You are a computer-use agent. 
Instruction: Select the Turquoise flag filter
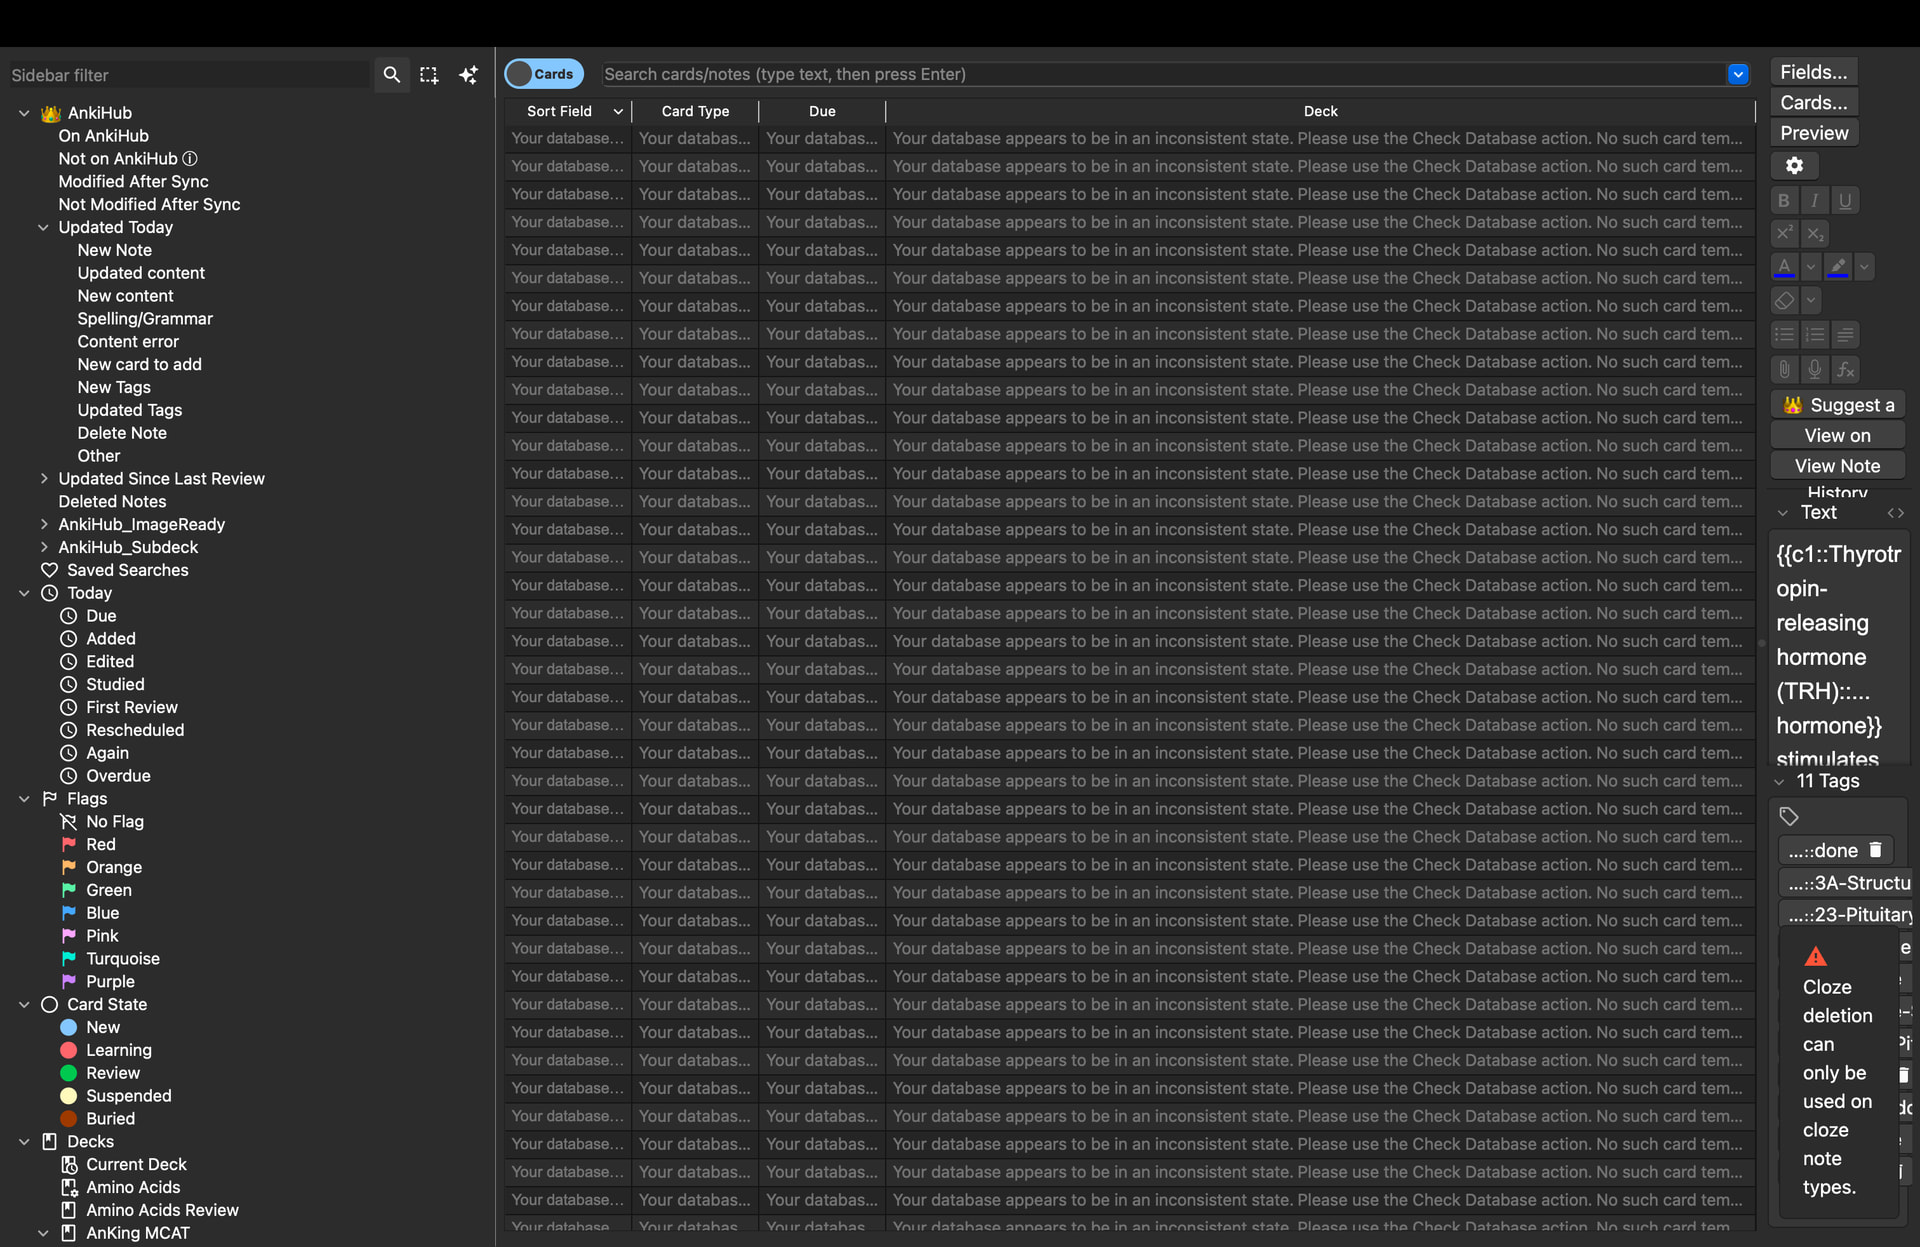click(x=122, y=958)
